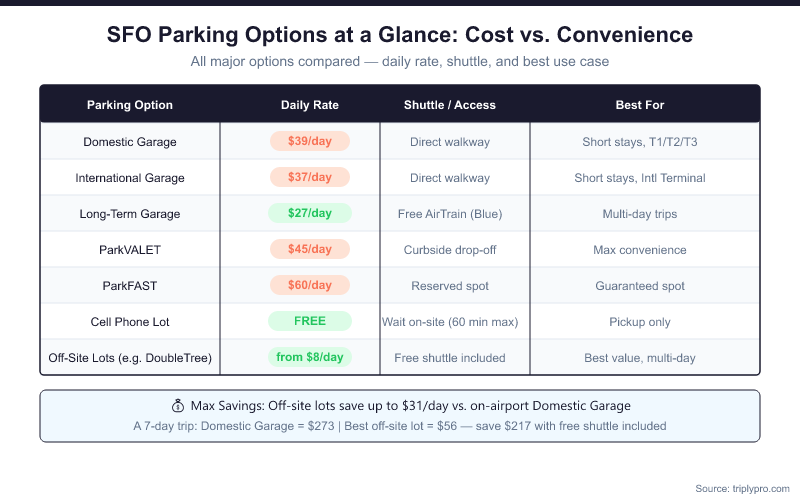Select the Off-Site Lots (e.g. DoubleTree) label
This screenshot has height=500, width=800.
[130, 357]
